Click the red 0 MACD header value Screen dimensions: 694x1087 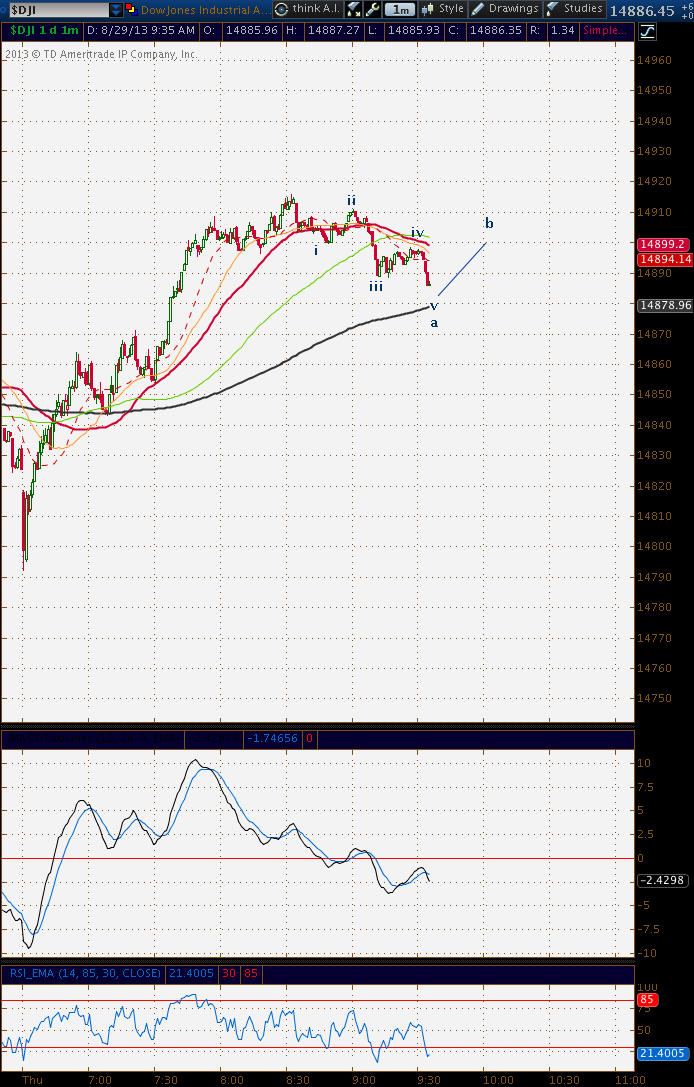pos(309,738)
